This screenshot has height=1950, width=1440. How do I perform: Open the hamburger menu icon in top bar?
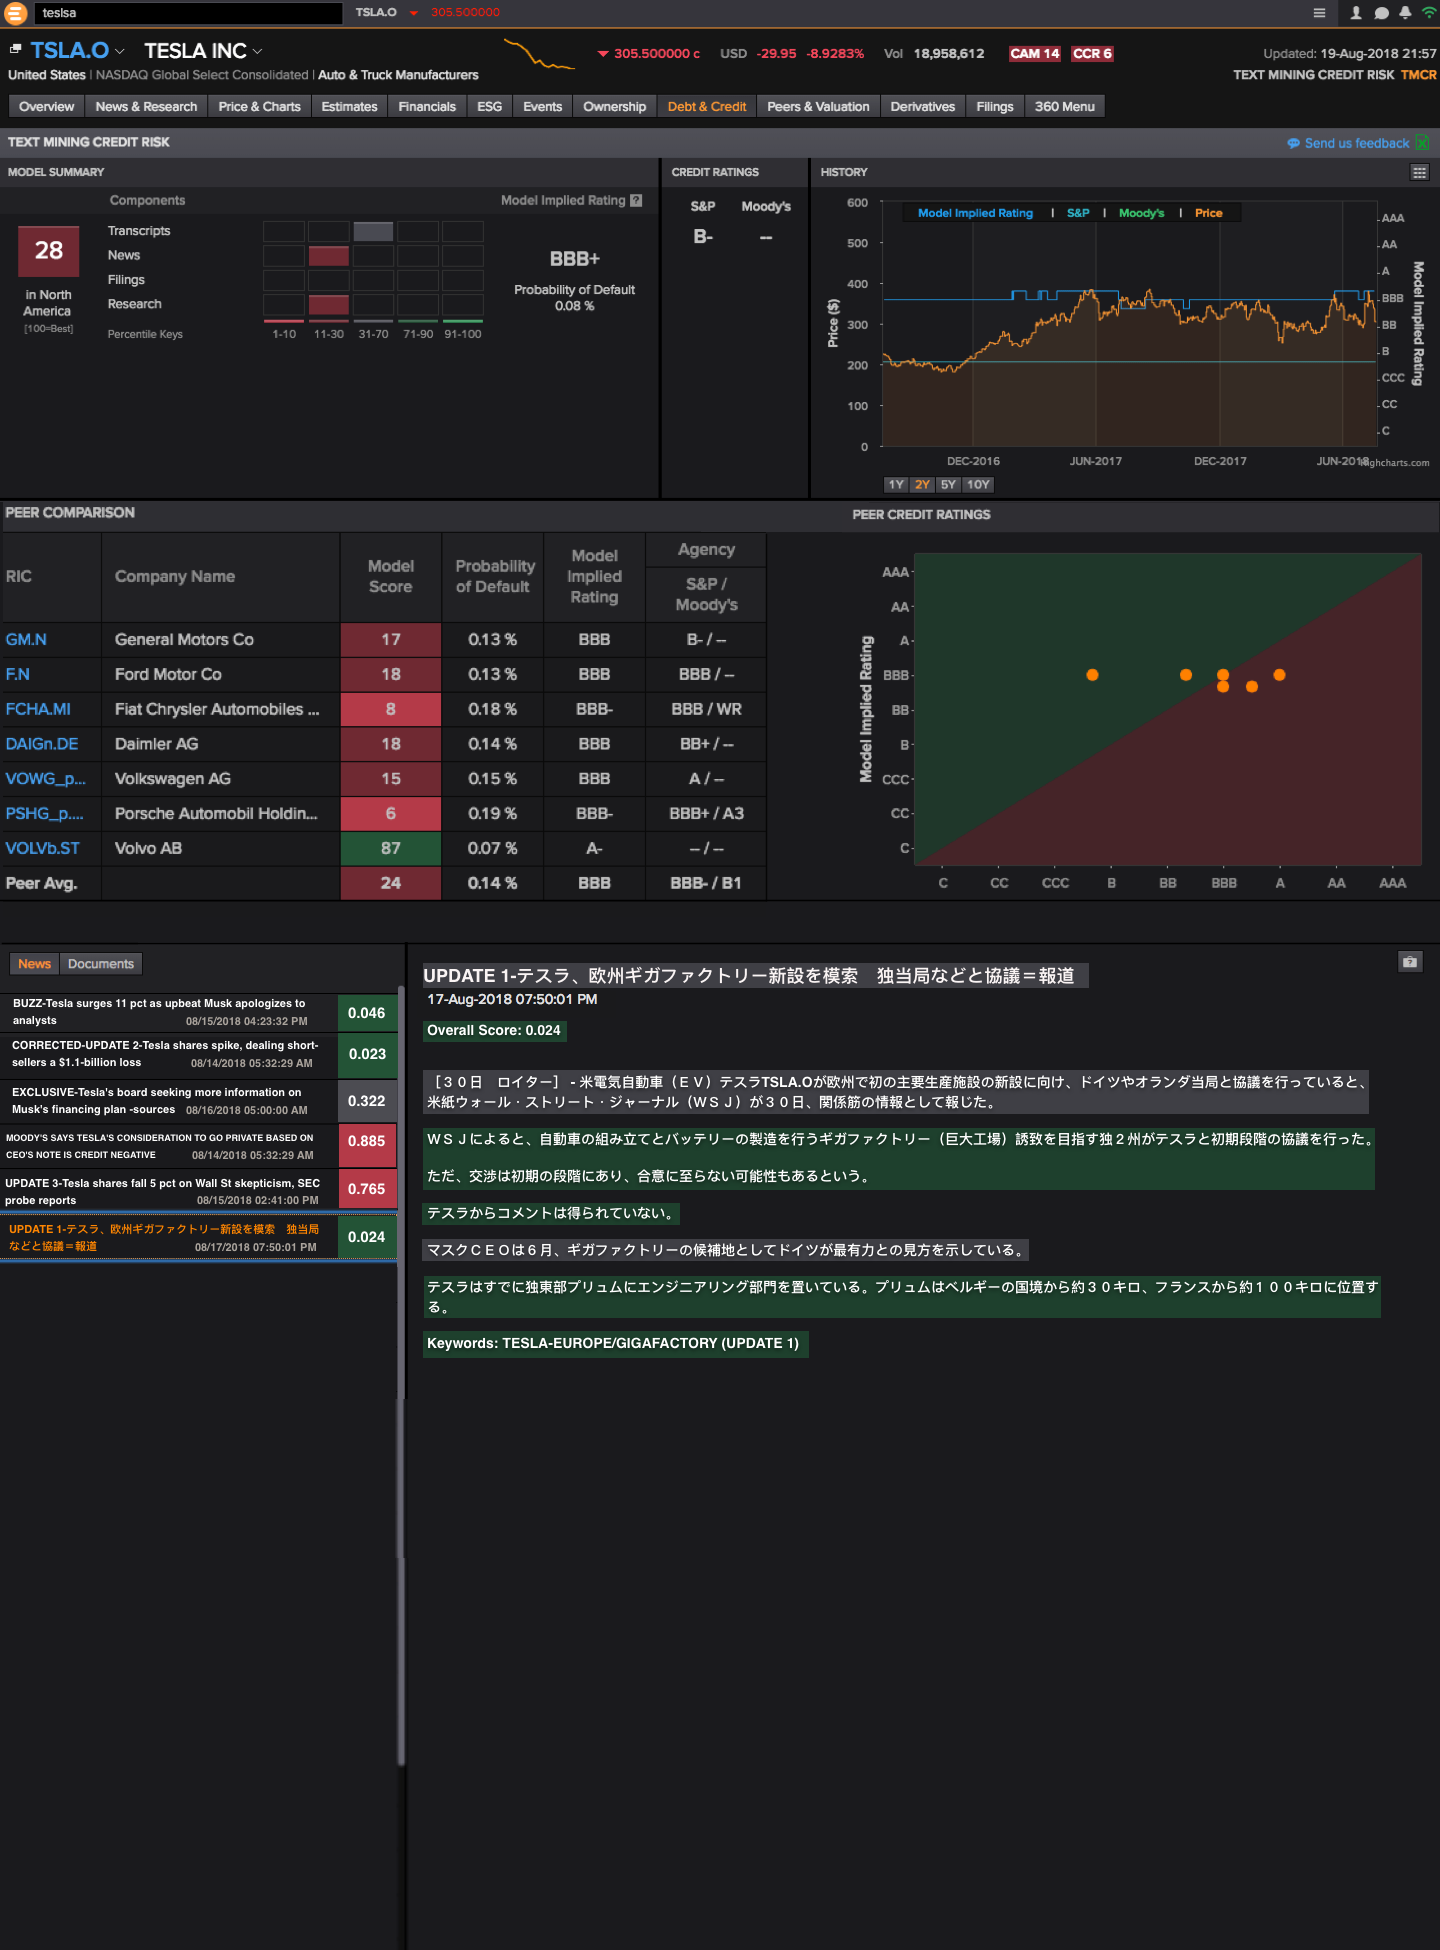point(1319,13)
